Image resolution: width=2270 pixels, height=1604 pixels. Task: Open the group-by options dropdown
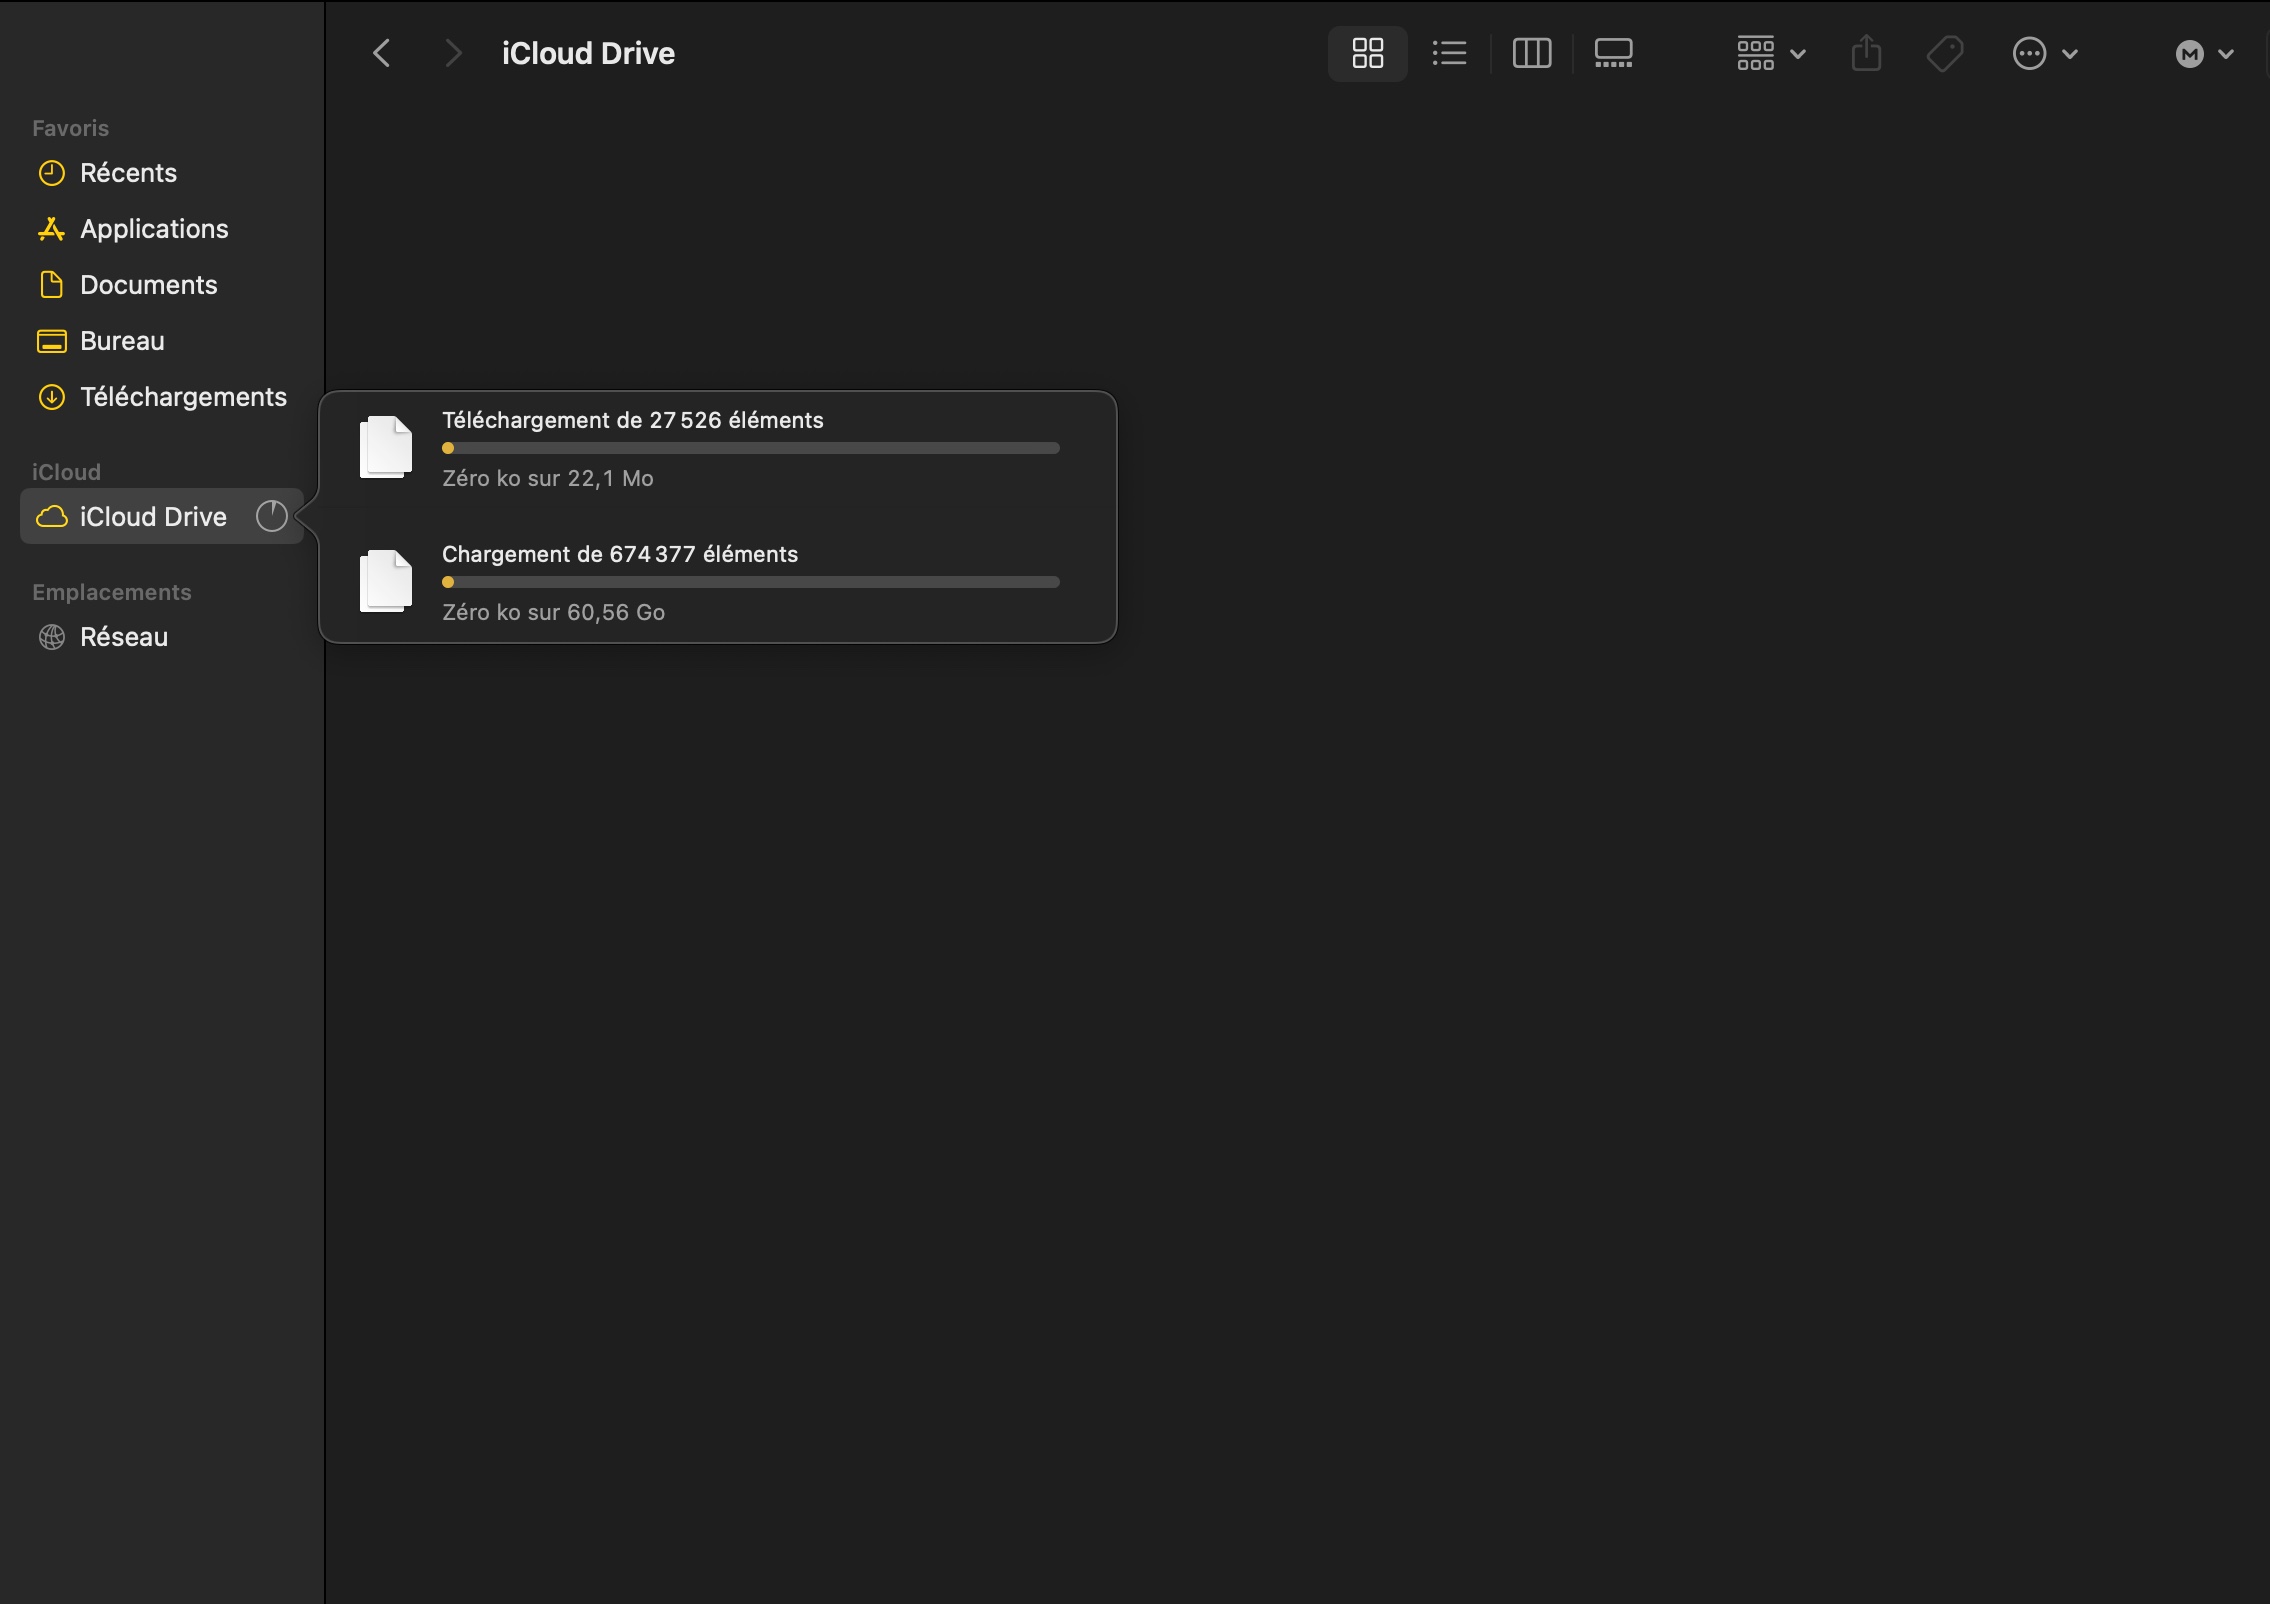[x=1770, y=53]
